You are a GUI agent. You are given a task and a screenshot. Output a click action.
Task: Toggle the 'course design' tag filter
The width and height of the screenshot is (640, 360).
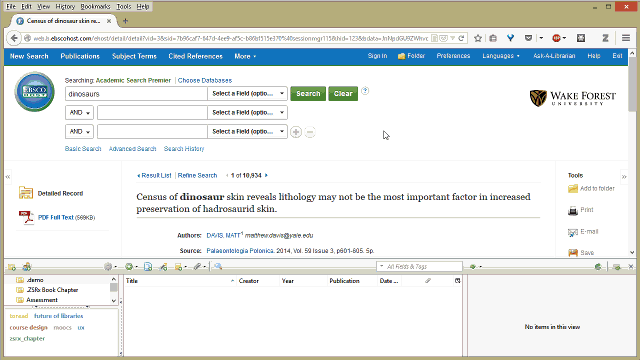pos(29,327)
